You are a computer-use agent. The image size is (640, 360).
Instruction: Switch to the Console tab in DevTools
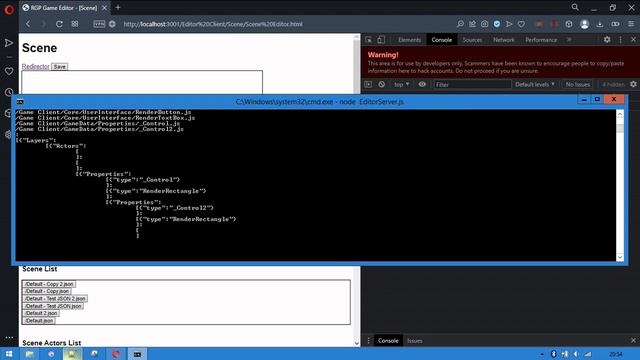pos(442,40)
